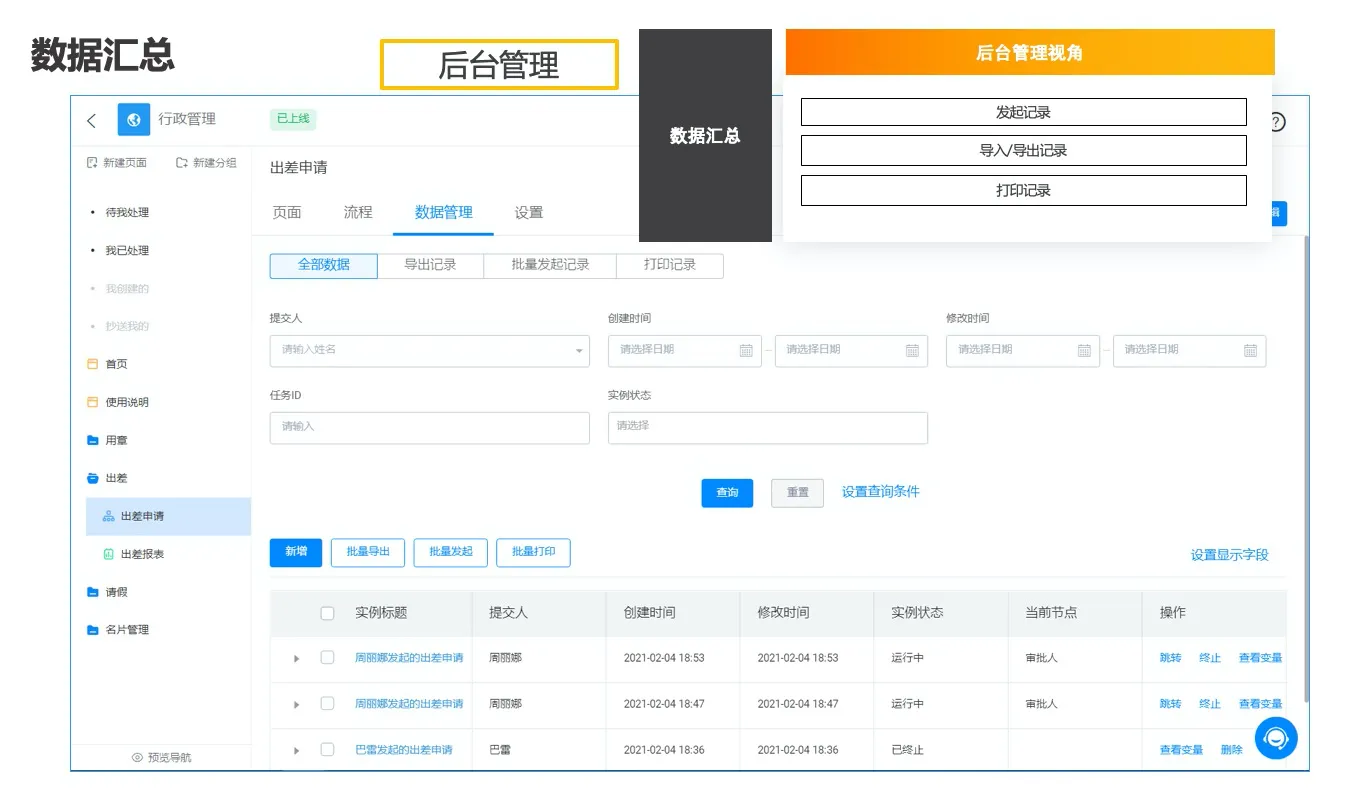Image resolution: width=1359 pixels, height=788 pixels.
Task: Click the blue 查询 button
Action: click(727, 493)
